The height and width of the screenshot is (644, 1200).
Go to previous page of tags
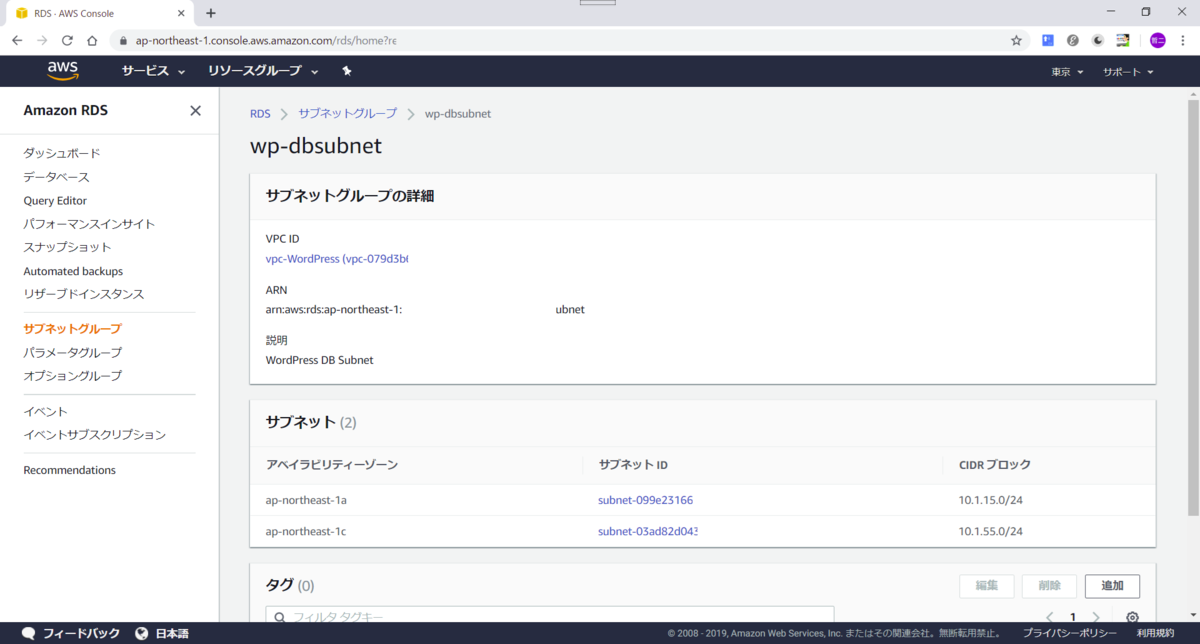(x=1049, y=618)
